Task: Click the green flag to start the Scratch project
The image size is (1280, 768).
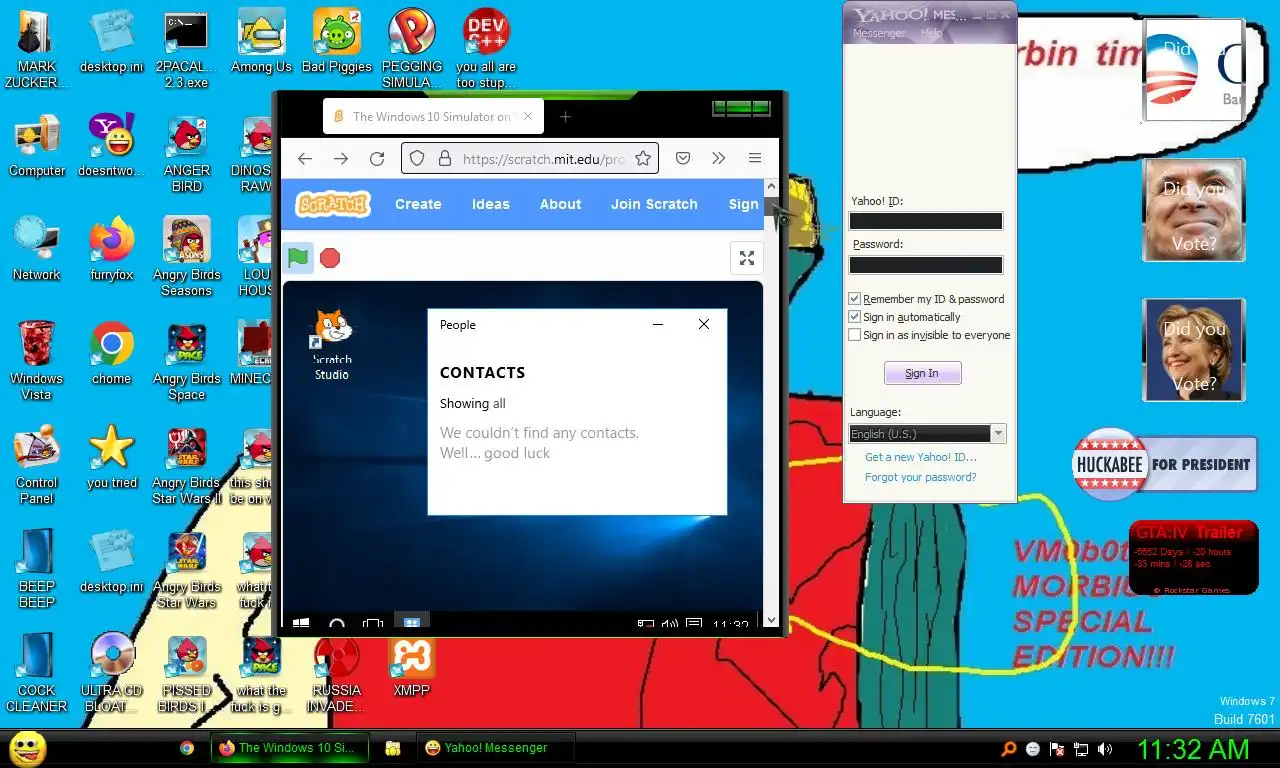Action: [x=298, y=258]
